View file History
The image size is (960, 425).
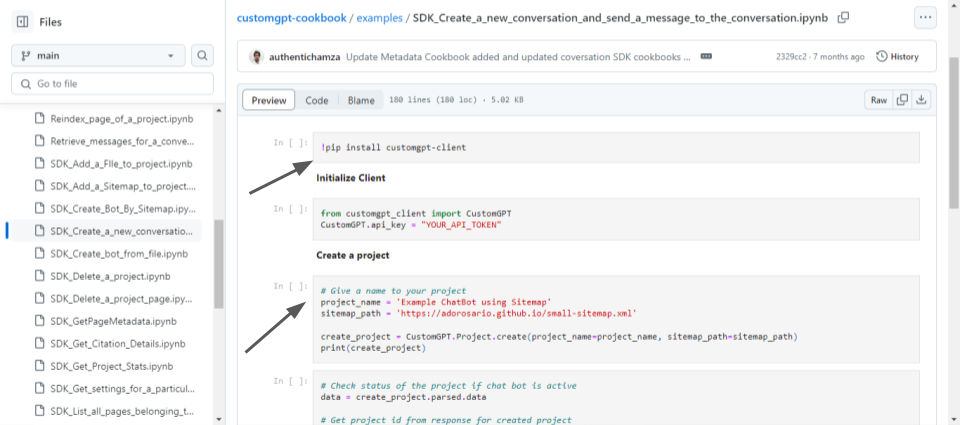coord(898,56)
